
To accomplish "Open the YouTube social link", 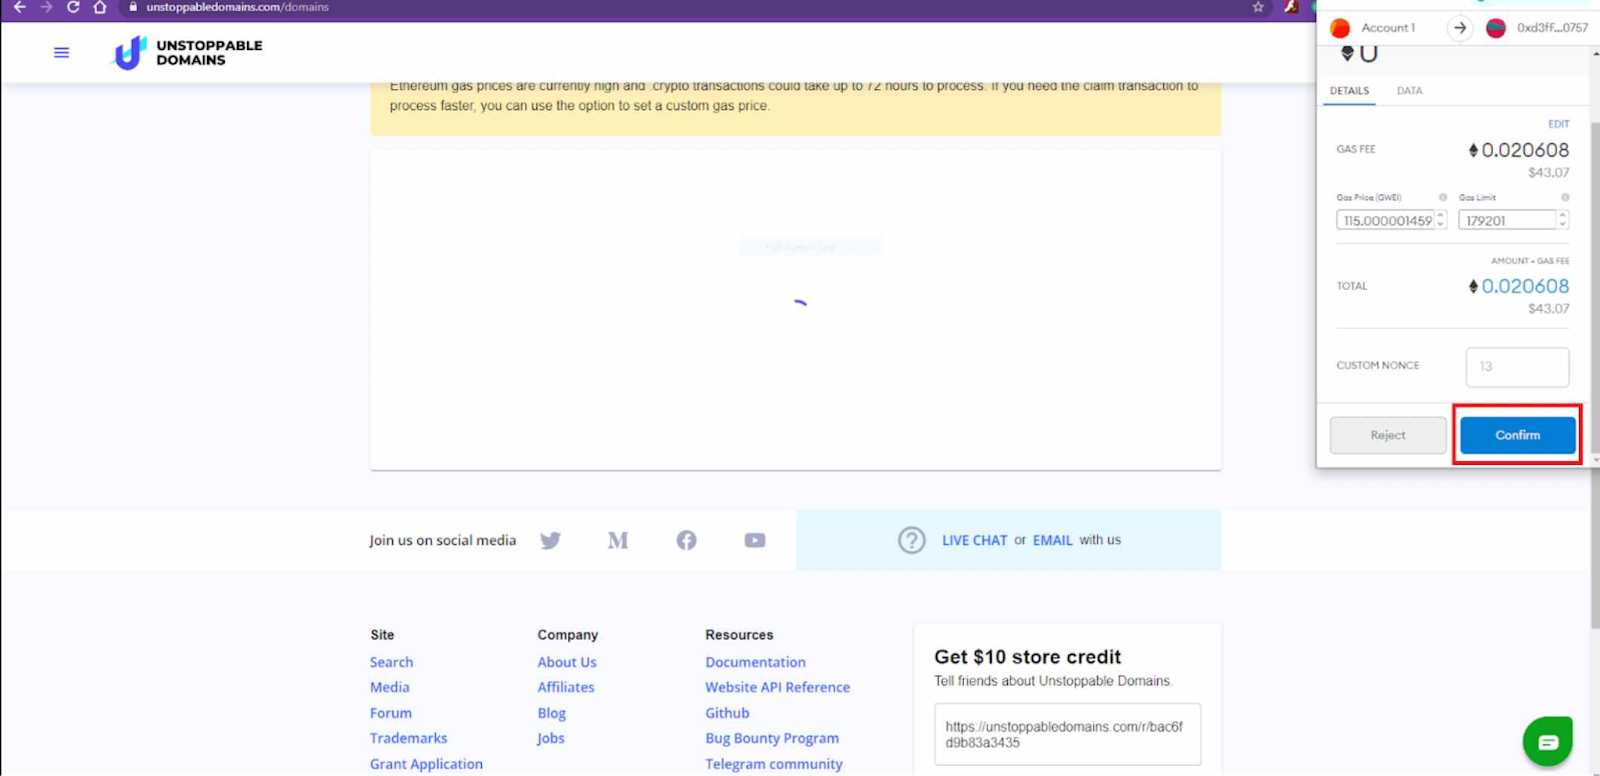I will tap(755, 540).
